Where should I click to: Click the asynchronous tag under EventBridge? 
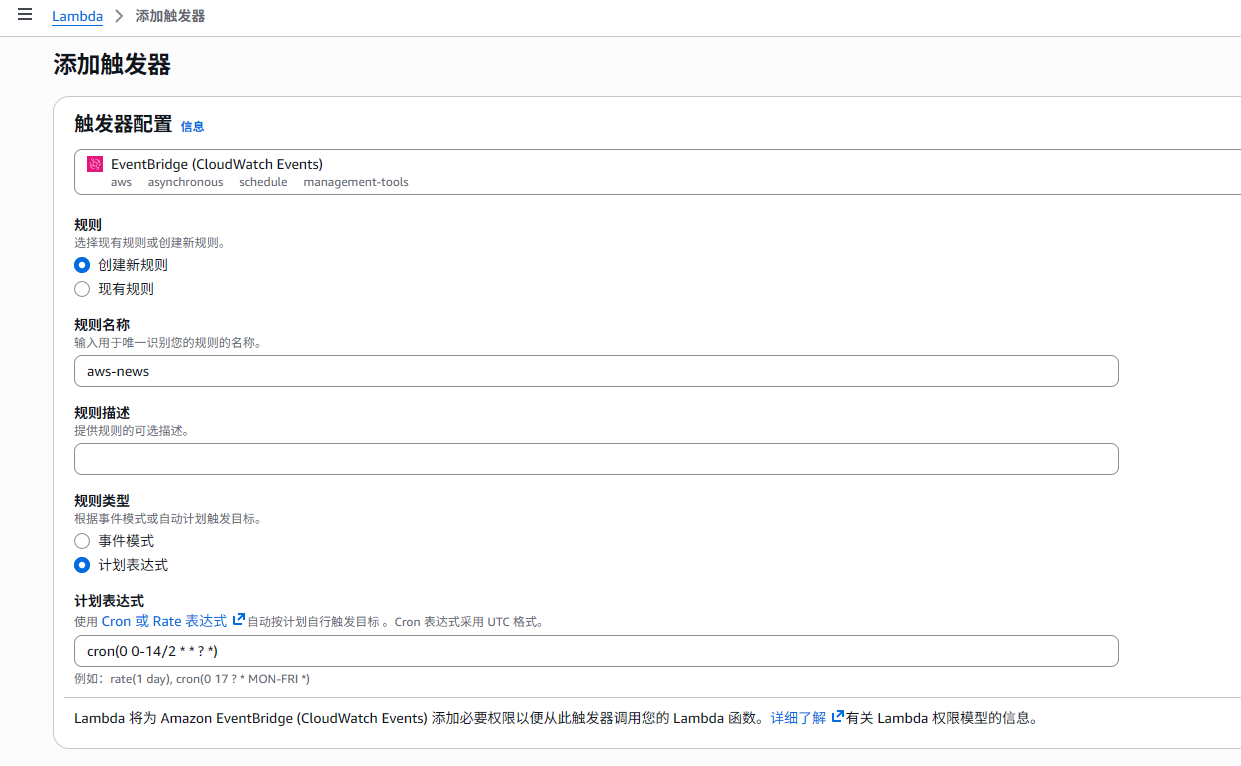pos(185,182)
